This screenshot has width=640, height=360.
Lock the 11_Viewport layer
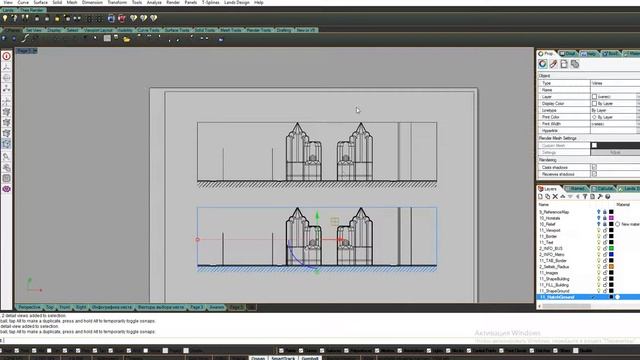pos(605,230)
